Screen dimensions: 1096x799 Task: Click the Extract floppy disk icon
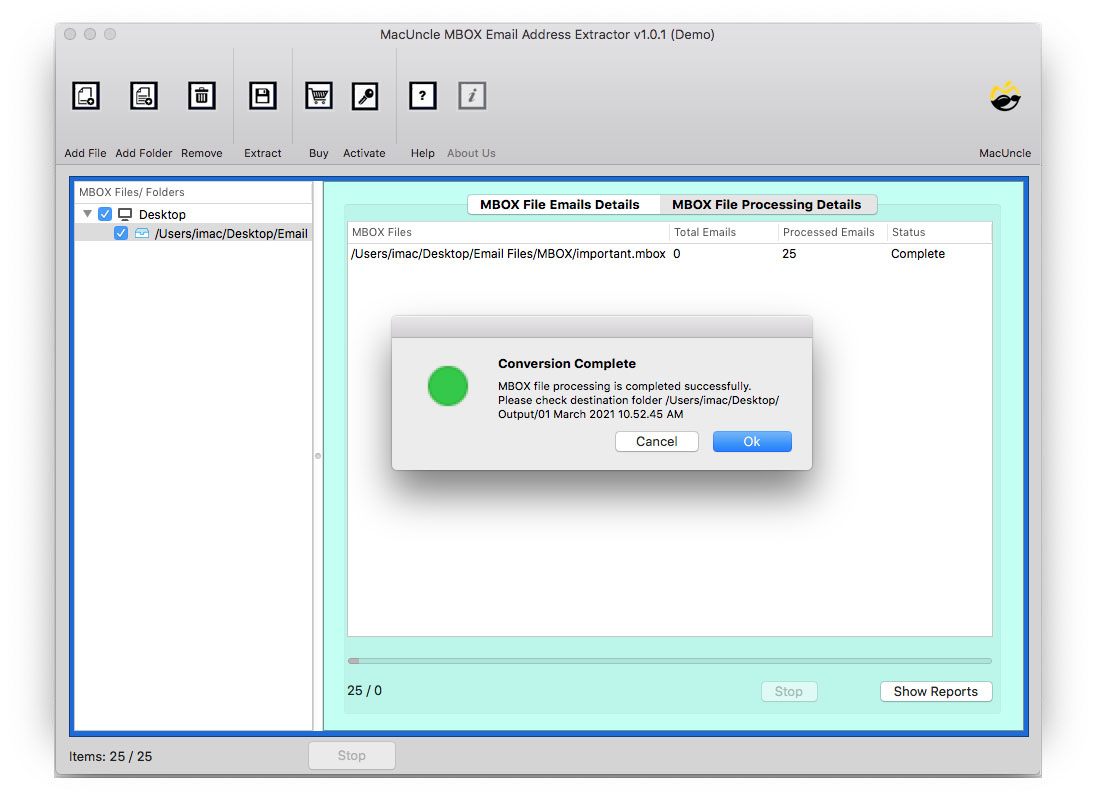pos(263,96)
